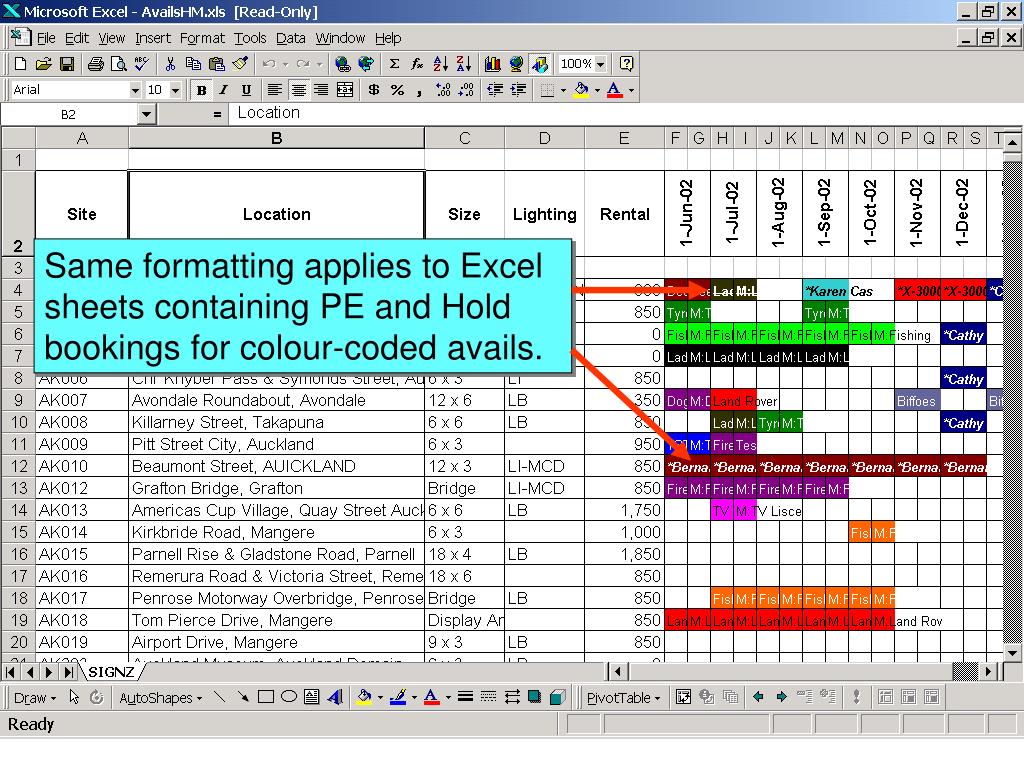Viewport: 1024px width, 768px height.
Task: Toggle Align Left alignment
Action: [275, 90]
